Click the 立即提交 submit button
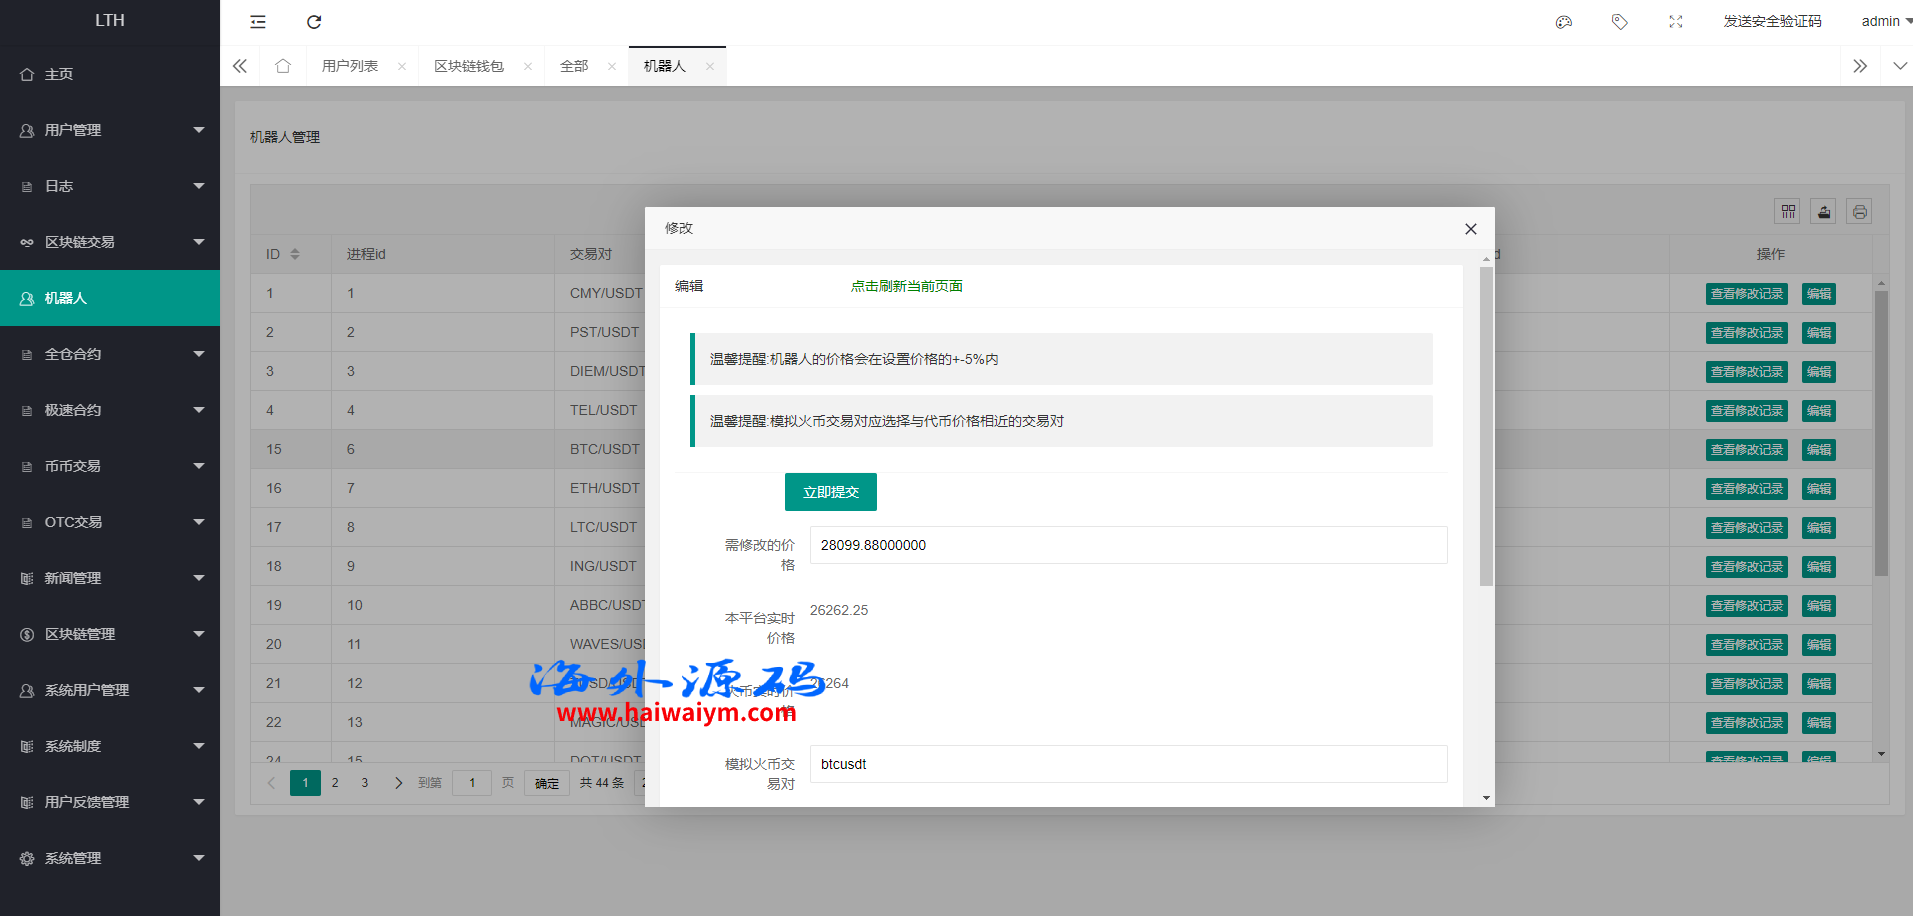 coord(831,492)
